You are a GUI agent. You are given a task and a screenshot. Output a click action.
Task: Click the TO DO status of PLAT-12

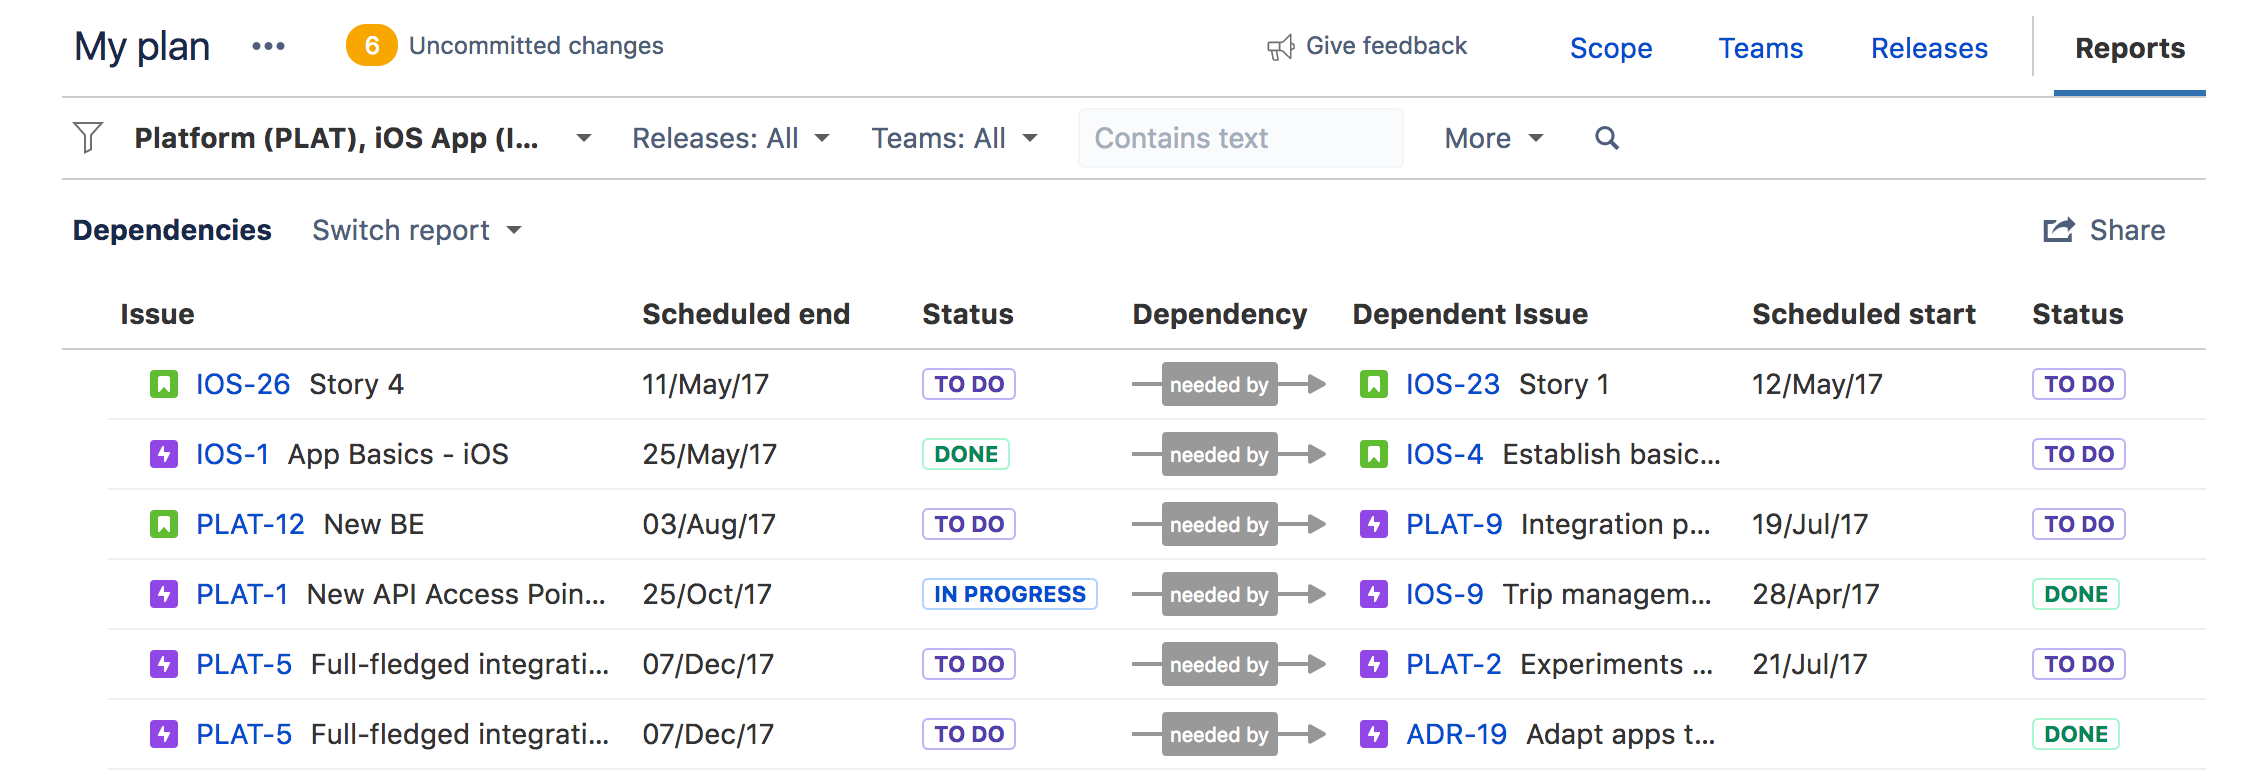(969, 524)
